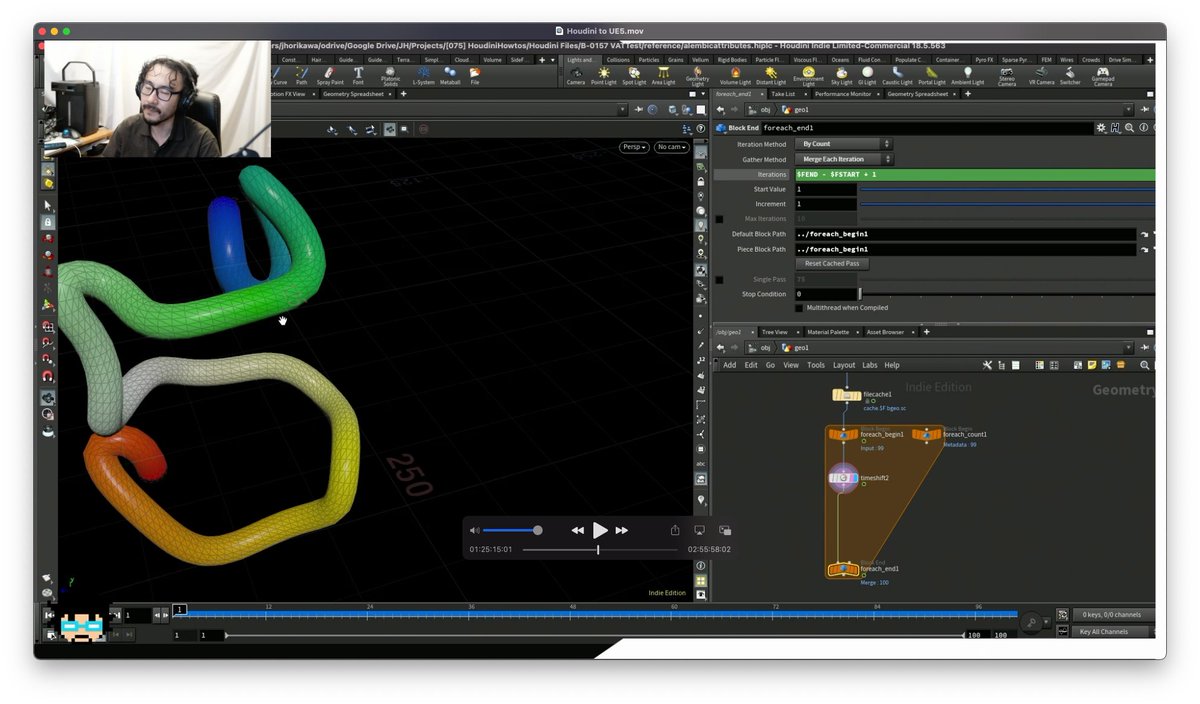Click the Reset Cached Pass button
This screenshot has height=704, width=1200.
pos(832,264)
